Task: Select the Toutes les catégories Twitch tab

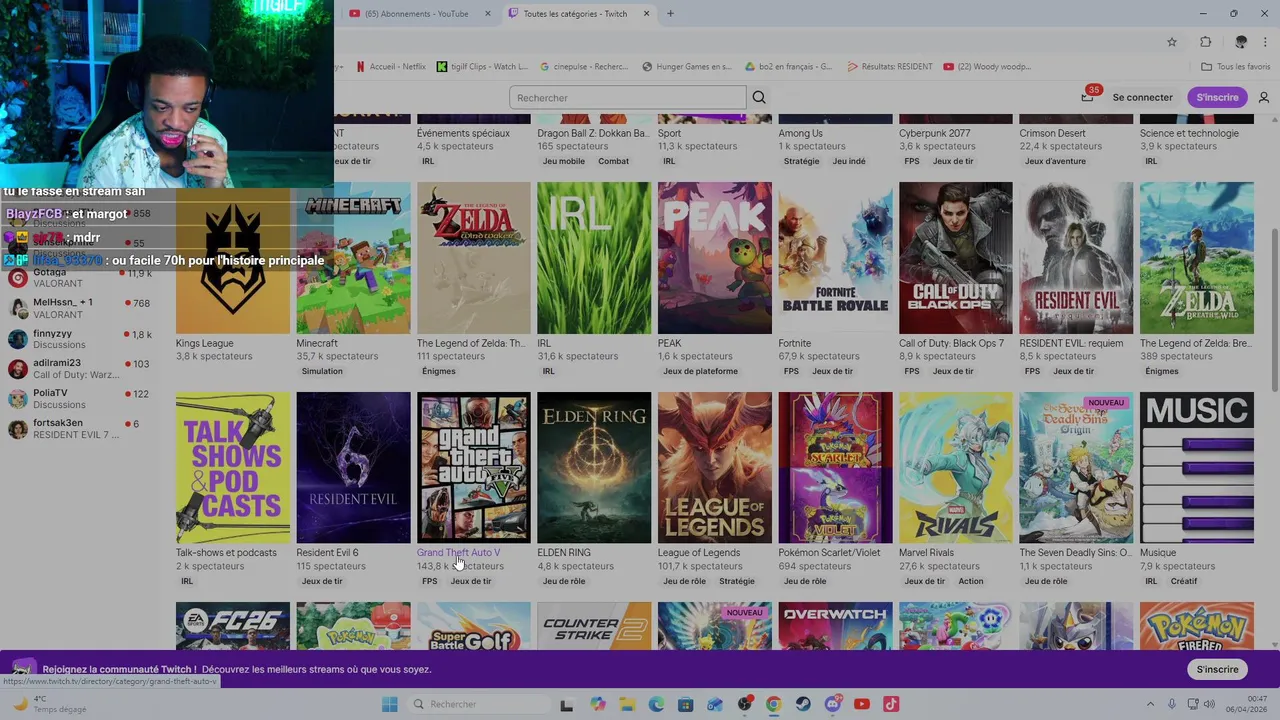Action: (x=575, y=13)
